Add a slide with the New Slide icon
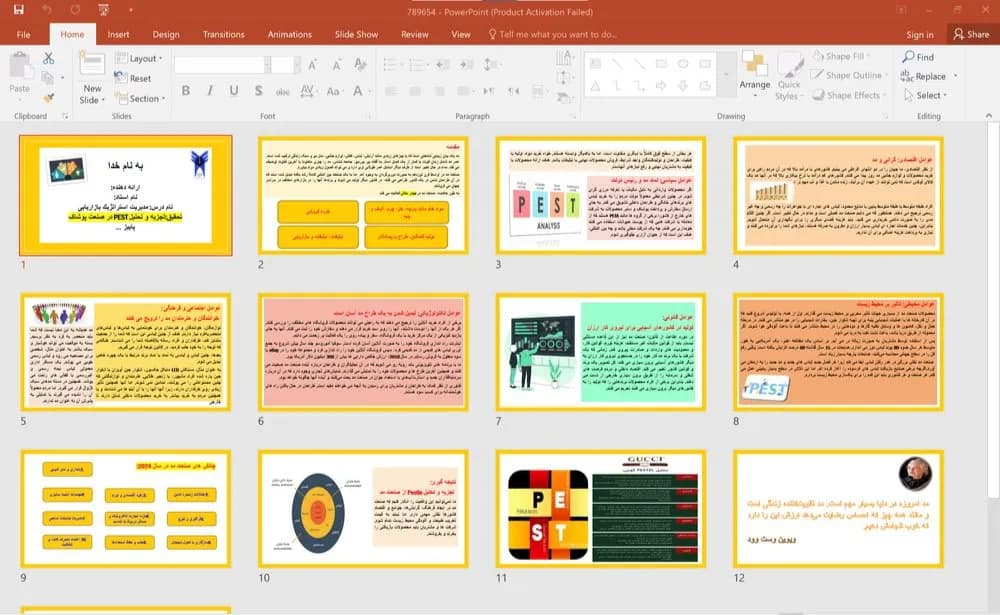1000x615 pixels. pyautogui.click(x=92, y=64)
